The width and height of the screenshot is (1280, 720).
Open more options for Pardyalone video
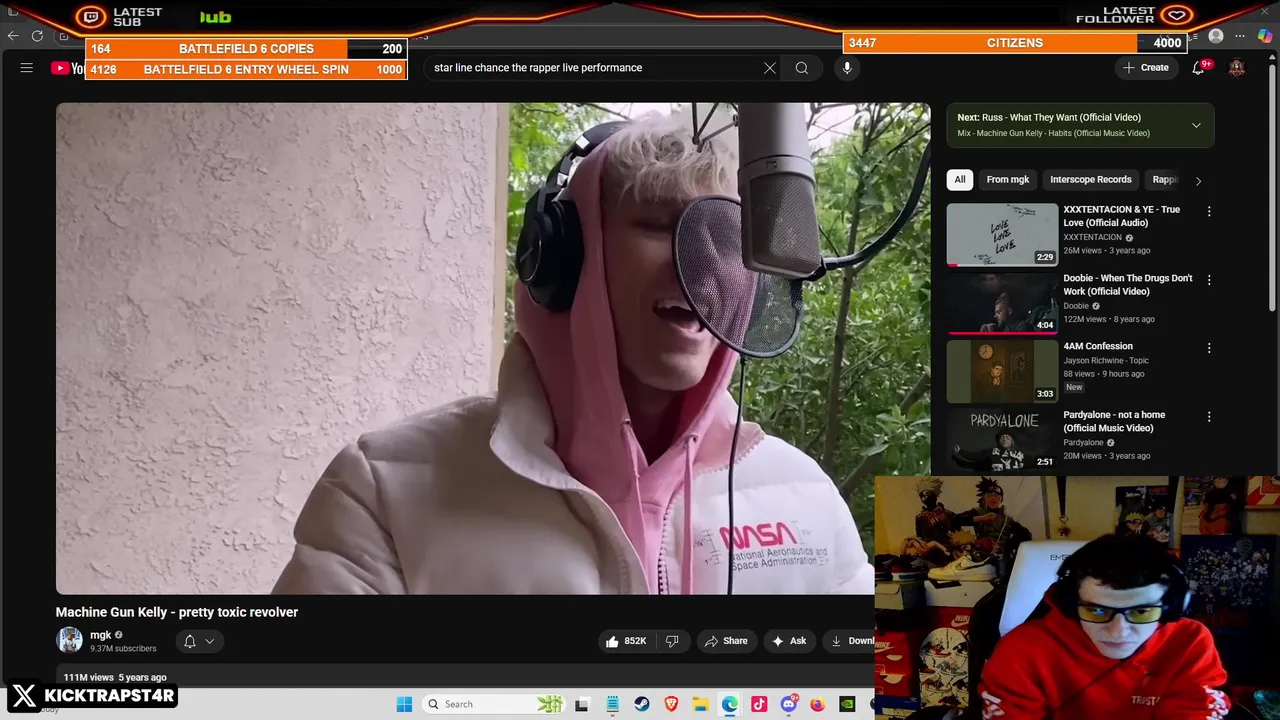1209,416
